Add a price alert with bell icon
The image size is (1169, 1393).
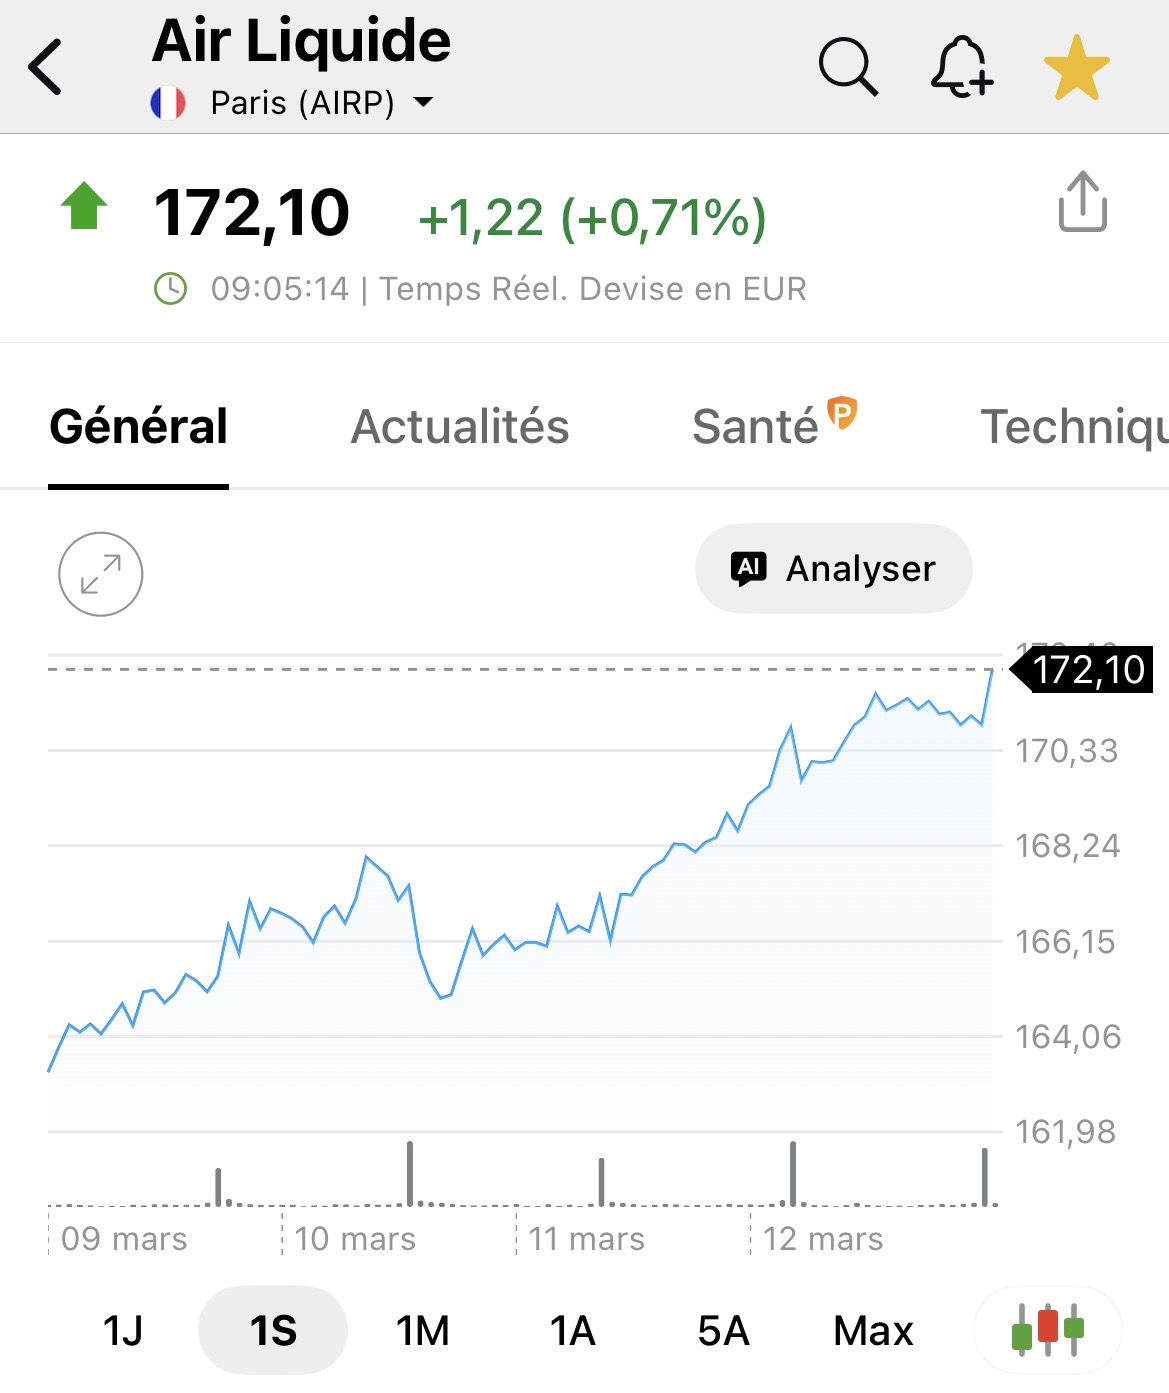pyautogui.click(x=961, y=68)
